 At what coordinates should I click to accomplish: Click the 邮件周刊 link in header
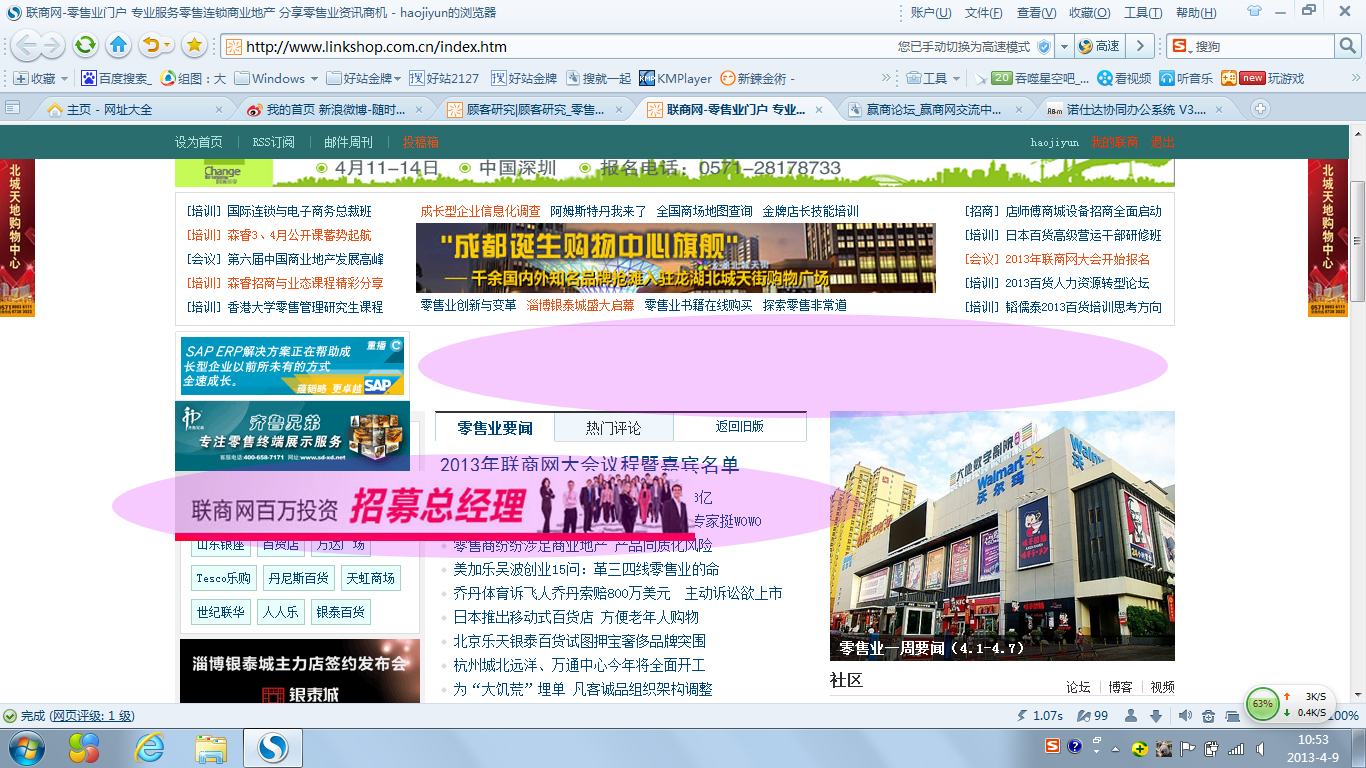click(348, 142)
